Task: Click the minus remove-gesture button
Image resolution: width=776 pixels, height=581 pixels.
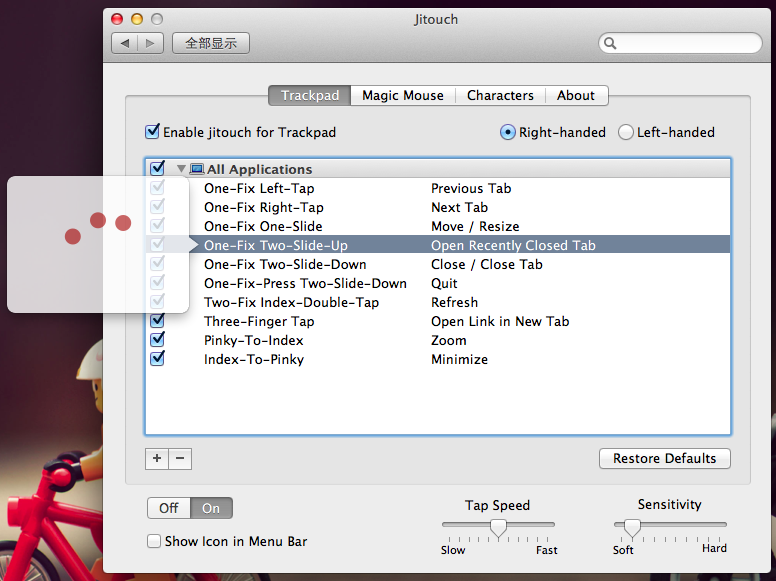Action: (x=180, y=458)
